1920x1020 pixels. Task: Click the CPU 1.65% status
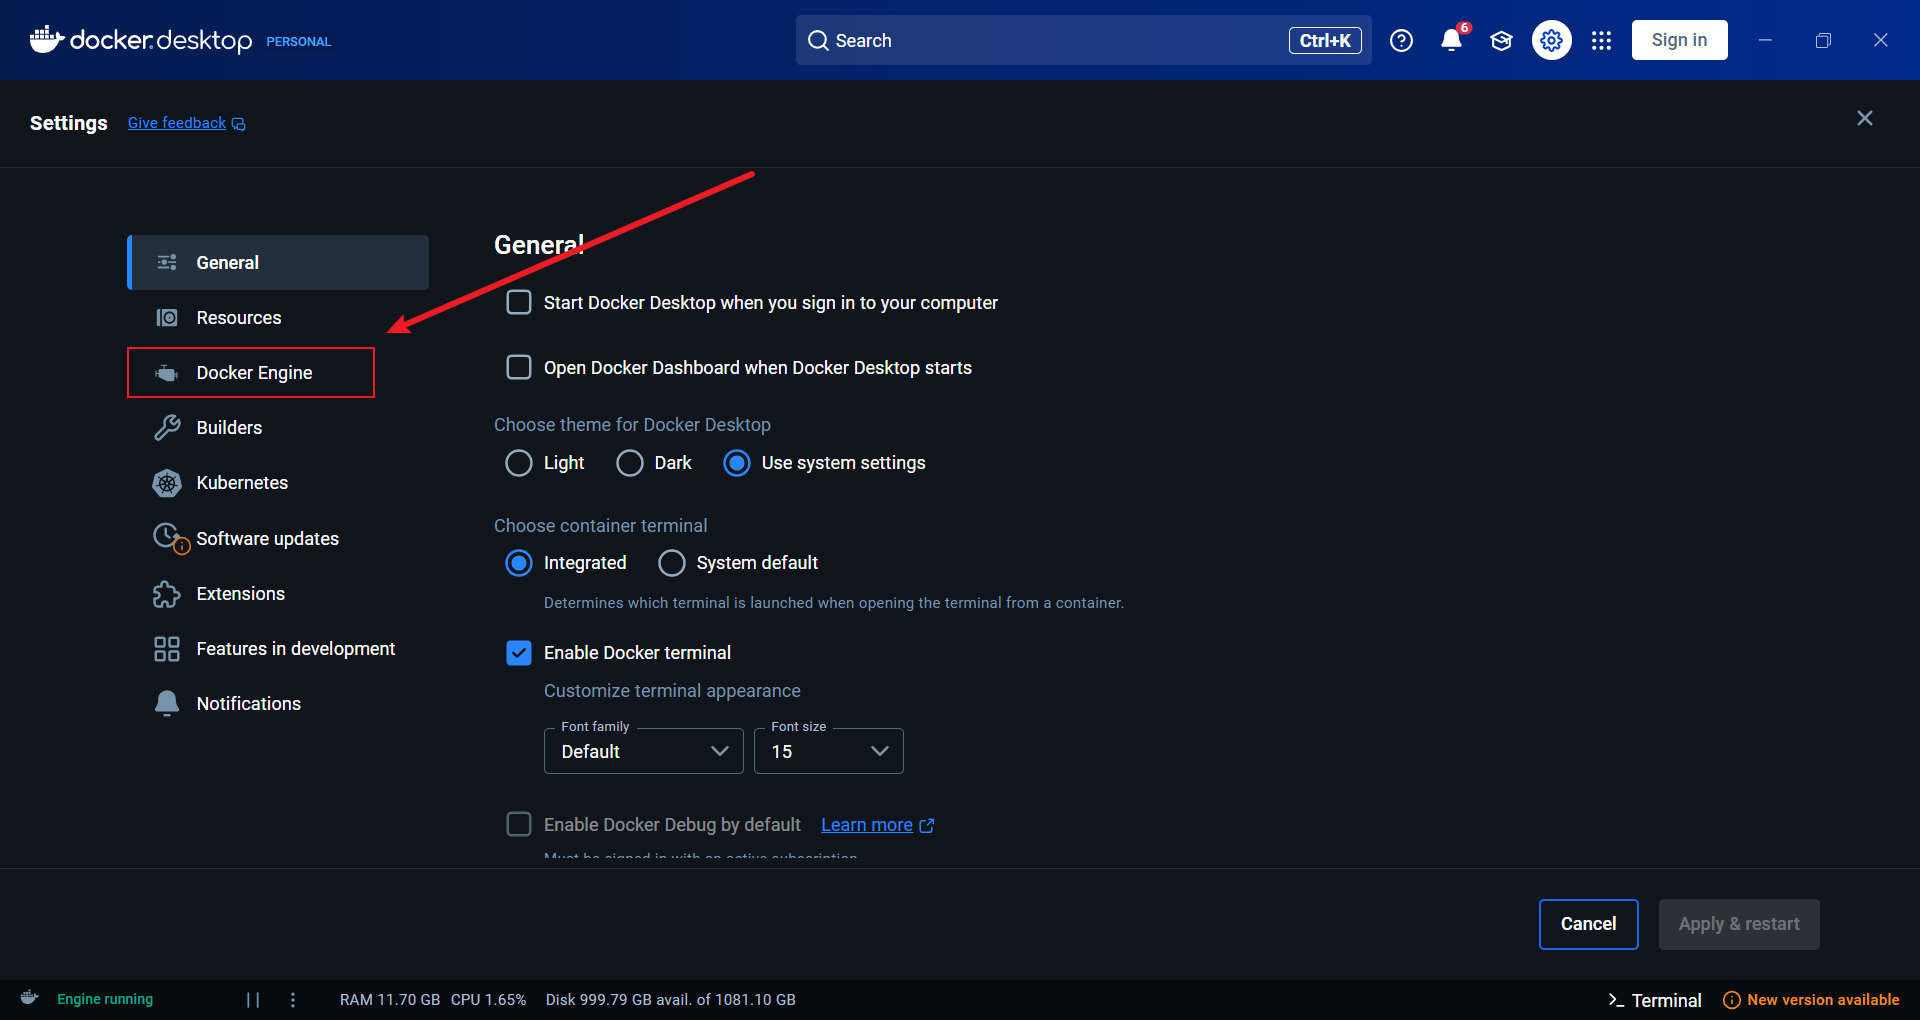coord(488,1000)
